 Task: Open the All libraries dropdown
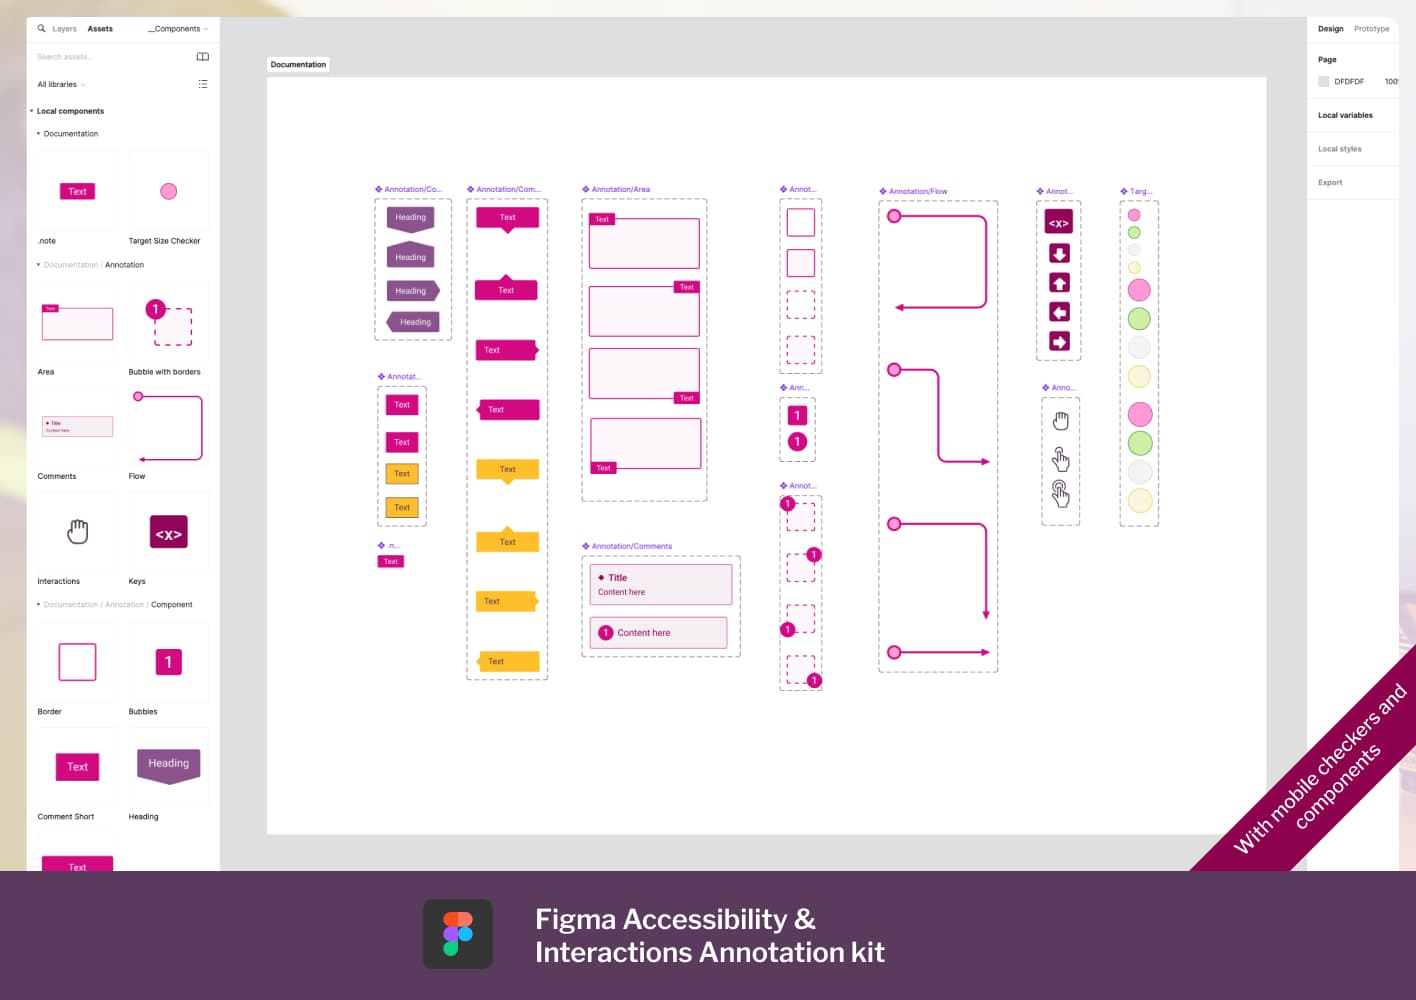coord(60,84)
